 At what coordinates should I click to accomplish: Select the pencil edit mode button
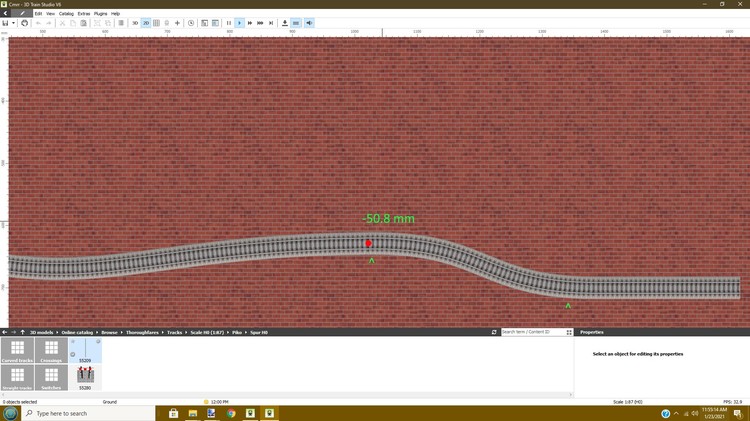[x=22, y=13]
